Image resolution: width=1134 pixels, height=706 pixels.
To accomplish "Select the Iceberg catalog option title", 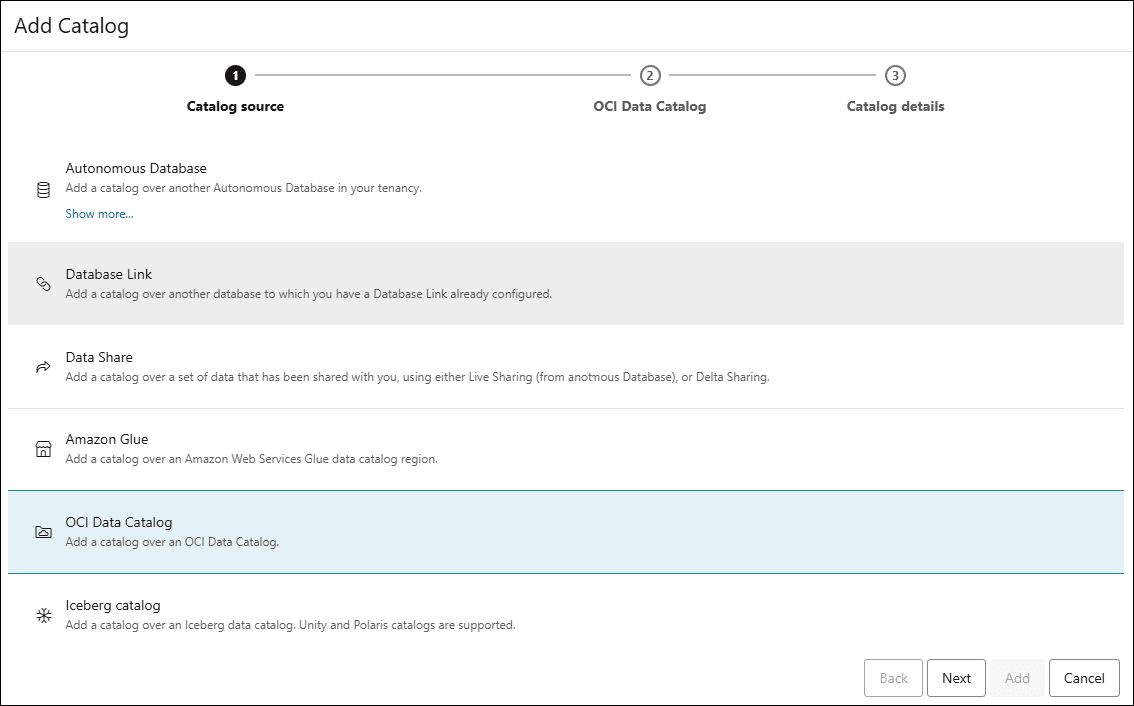I will pos(113,605).
